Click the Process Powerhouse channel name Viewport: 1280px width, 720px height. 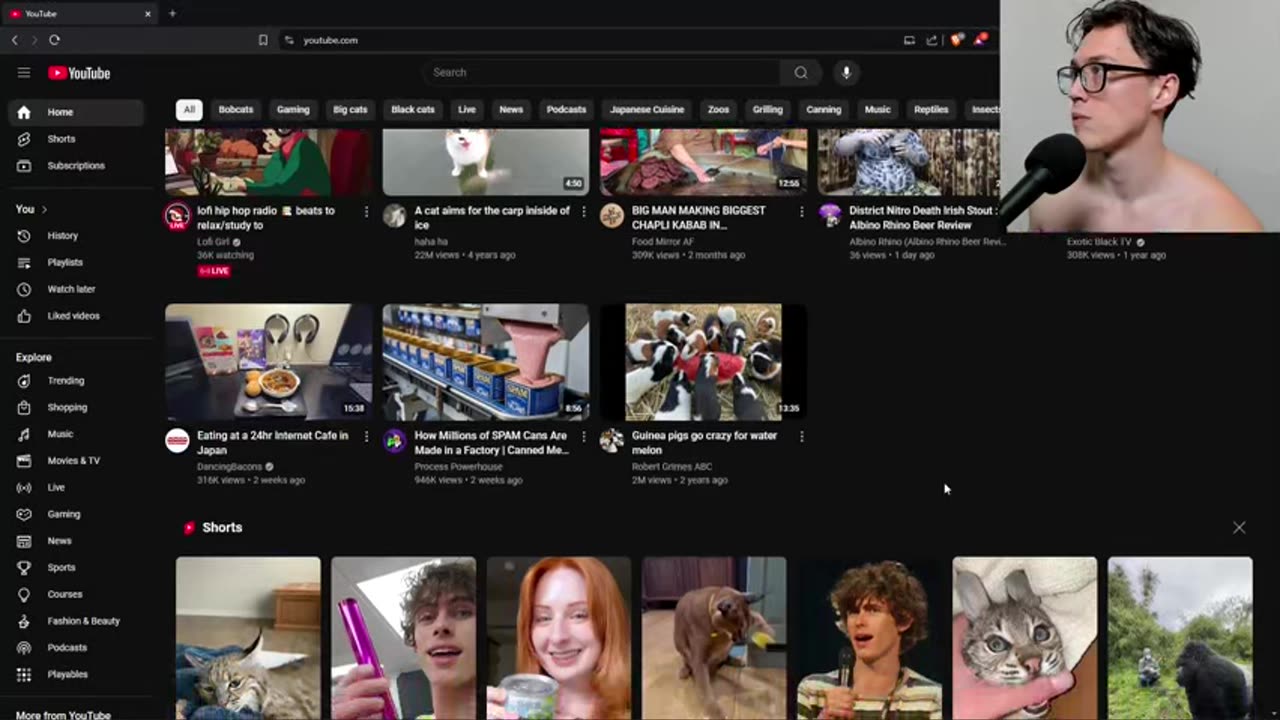[458, 467]
